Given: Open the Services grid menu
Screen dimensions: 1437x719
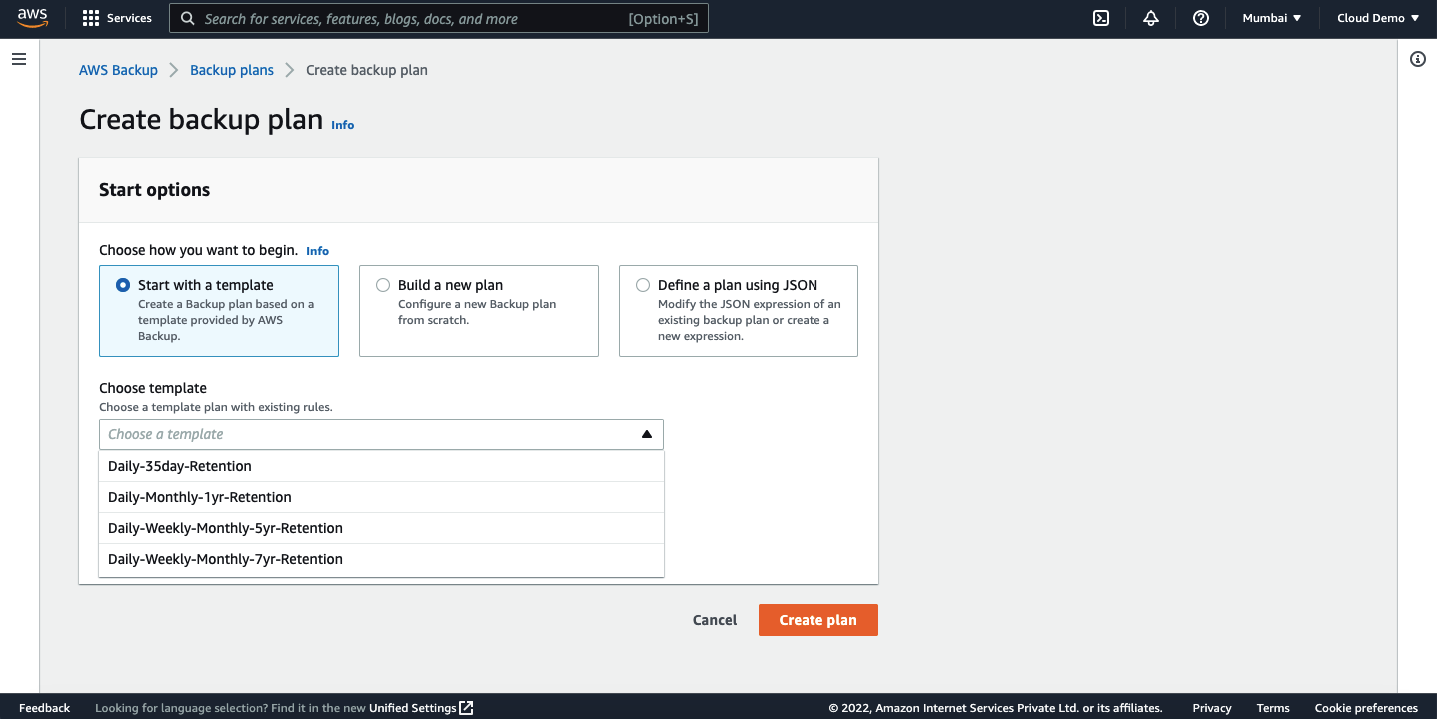Looking at the screenshot, I should tap(91, 18).
